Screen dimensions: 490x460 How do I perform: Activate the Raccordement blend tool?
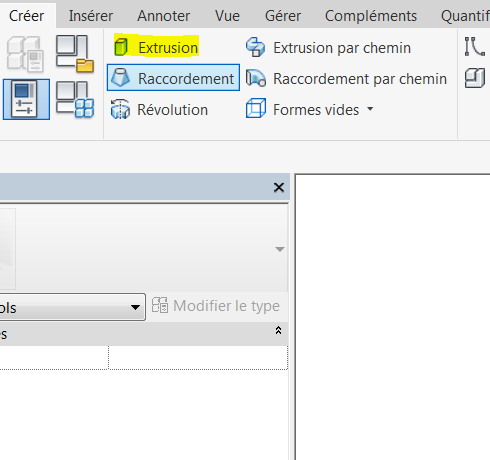click(173, 78)
